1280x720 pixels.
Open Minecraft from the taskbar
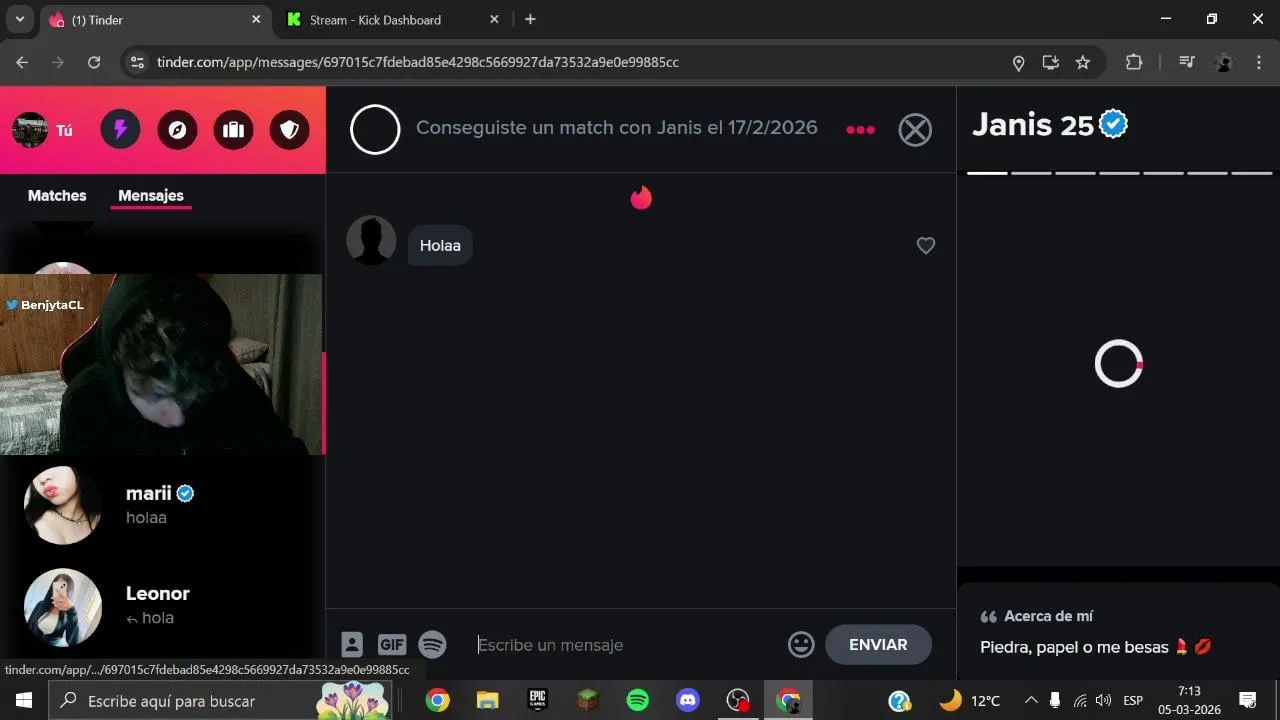[x=588, y=700]
